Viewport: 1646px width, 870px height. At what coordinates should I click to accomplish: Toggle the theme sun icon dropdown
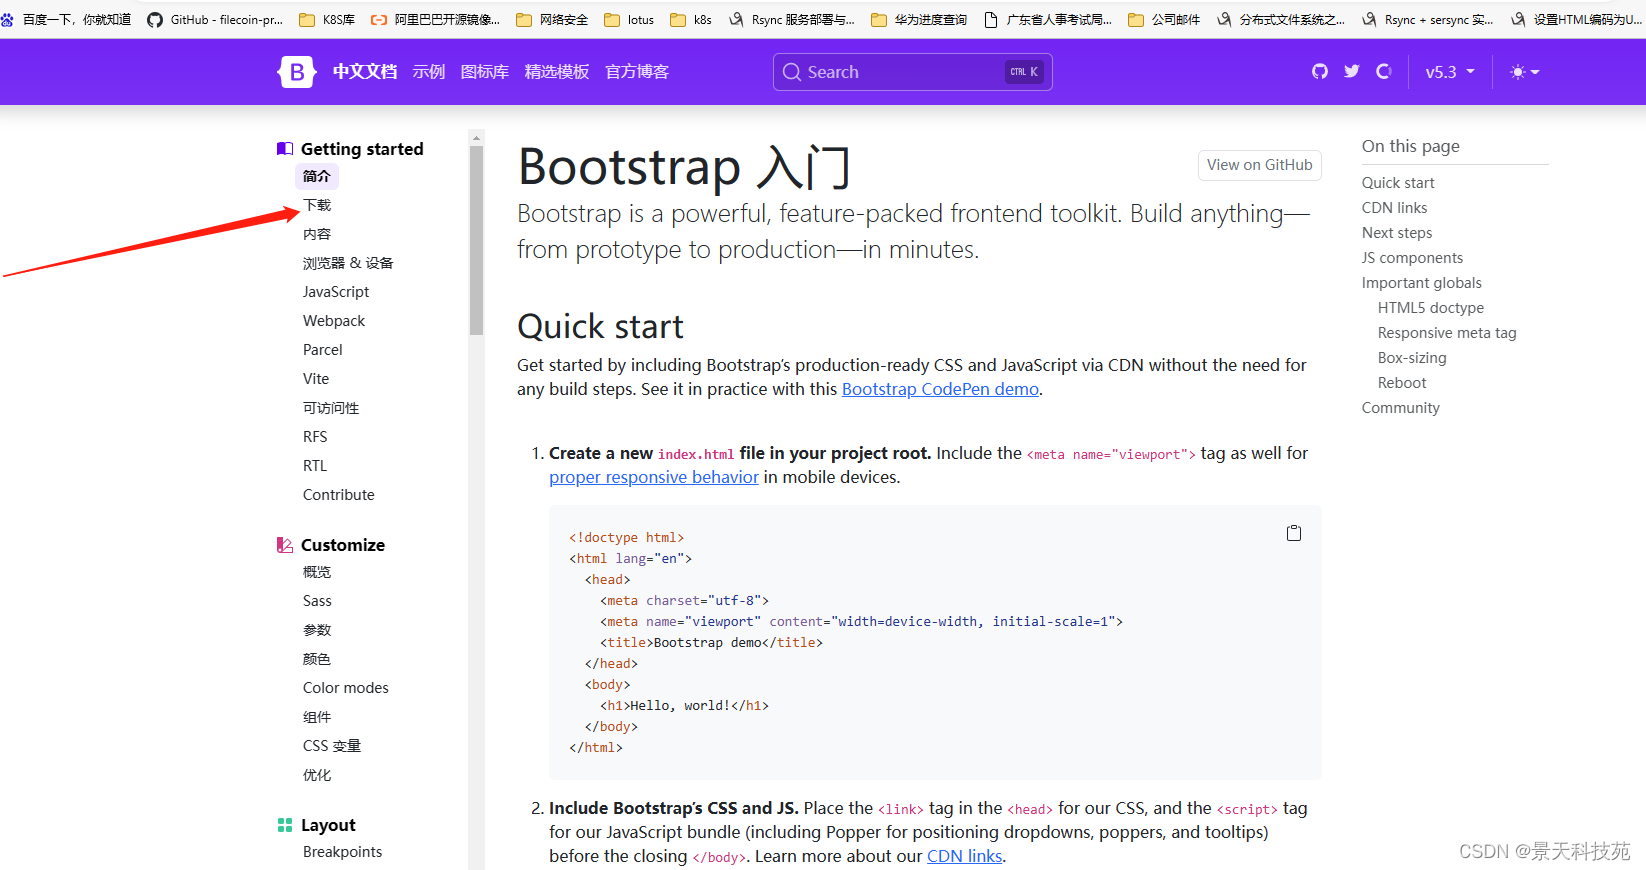(x=1525, y=72)
